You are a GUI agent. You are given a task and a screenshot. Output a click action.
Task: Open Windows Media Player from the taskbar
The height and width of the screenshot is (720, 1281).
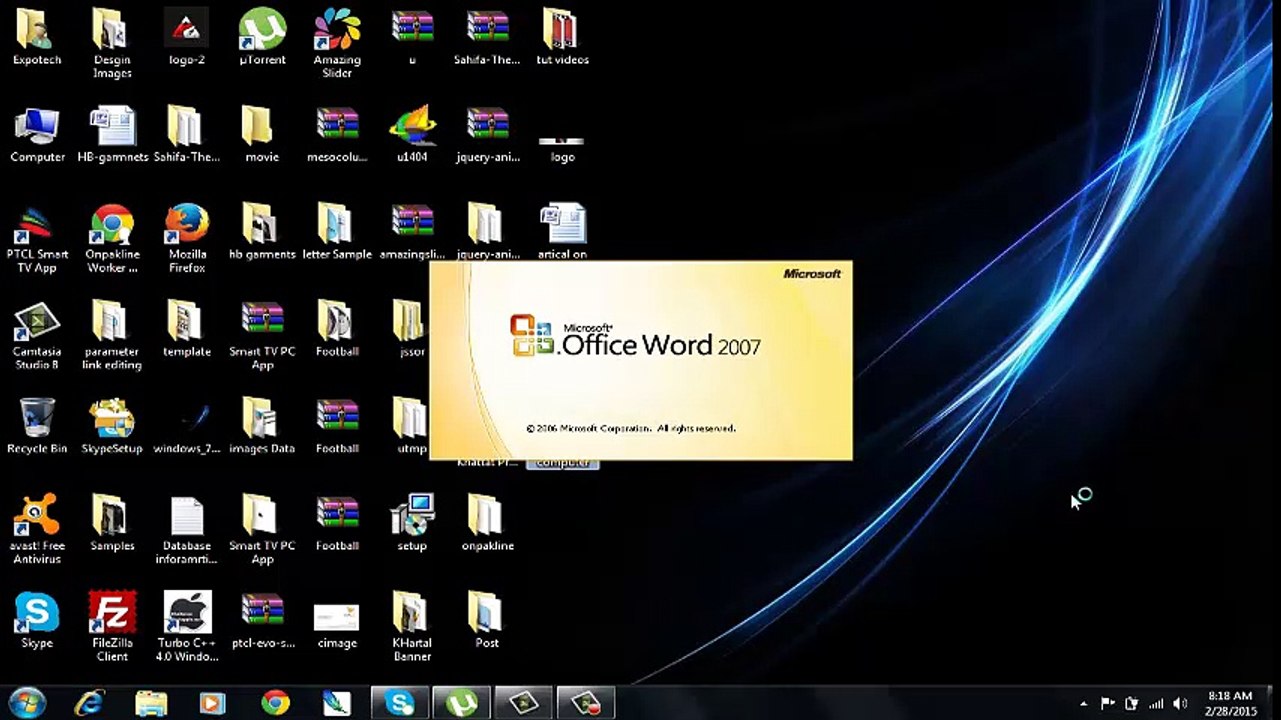click(x=213, y=703)
